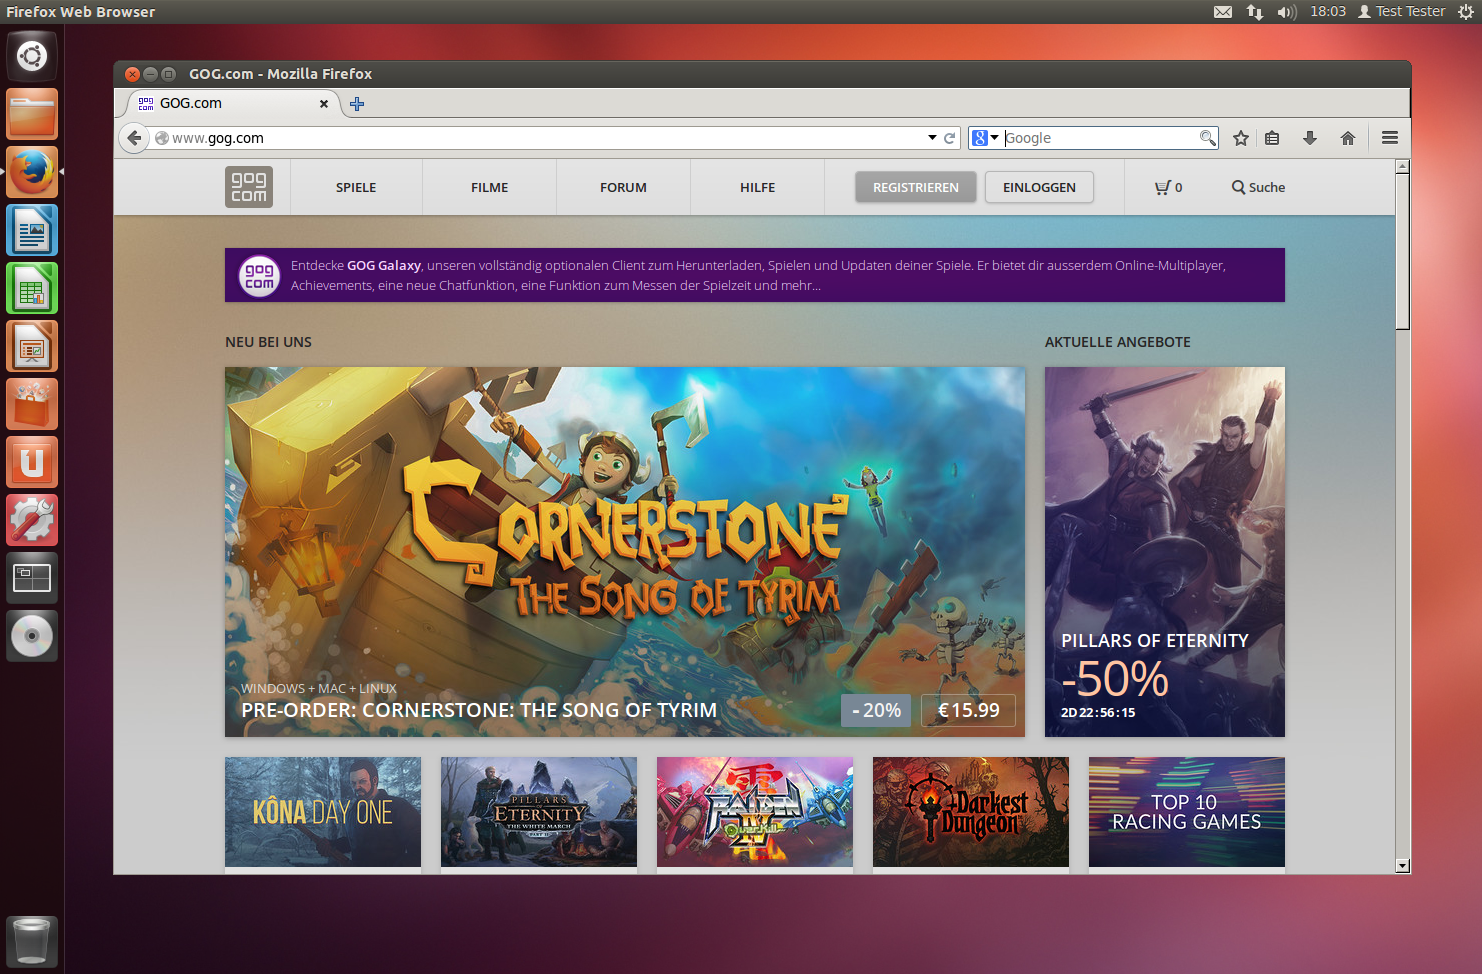Open the Darkest Dungeon game tile
Screen dimensions: 1482x974
pos(971,812)
